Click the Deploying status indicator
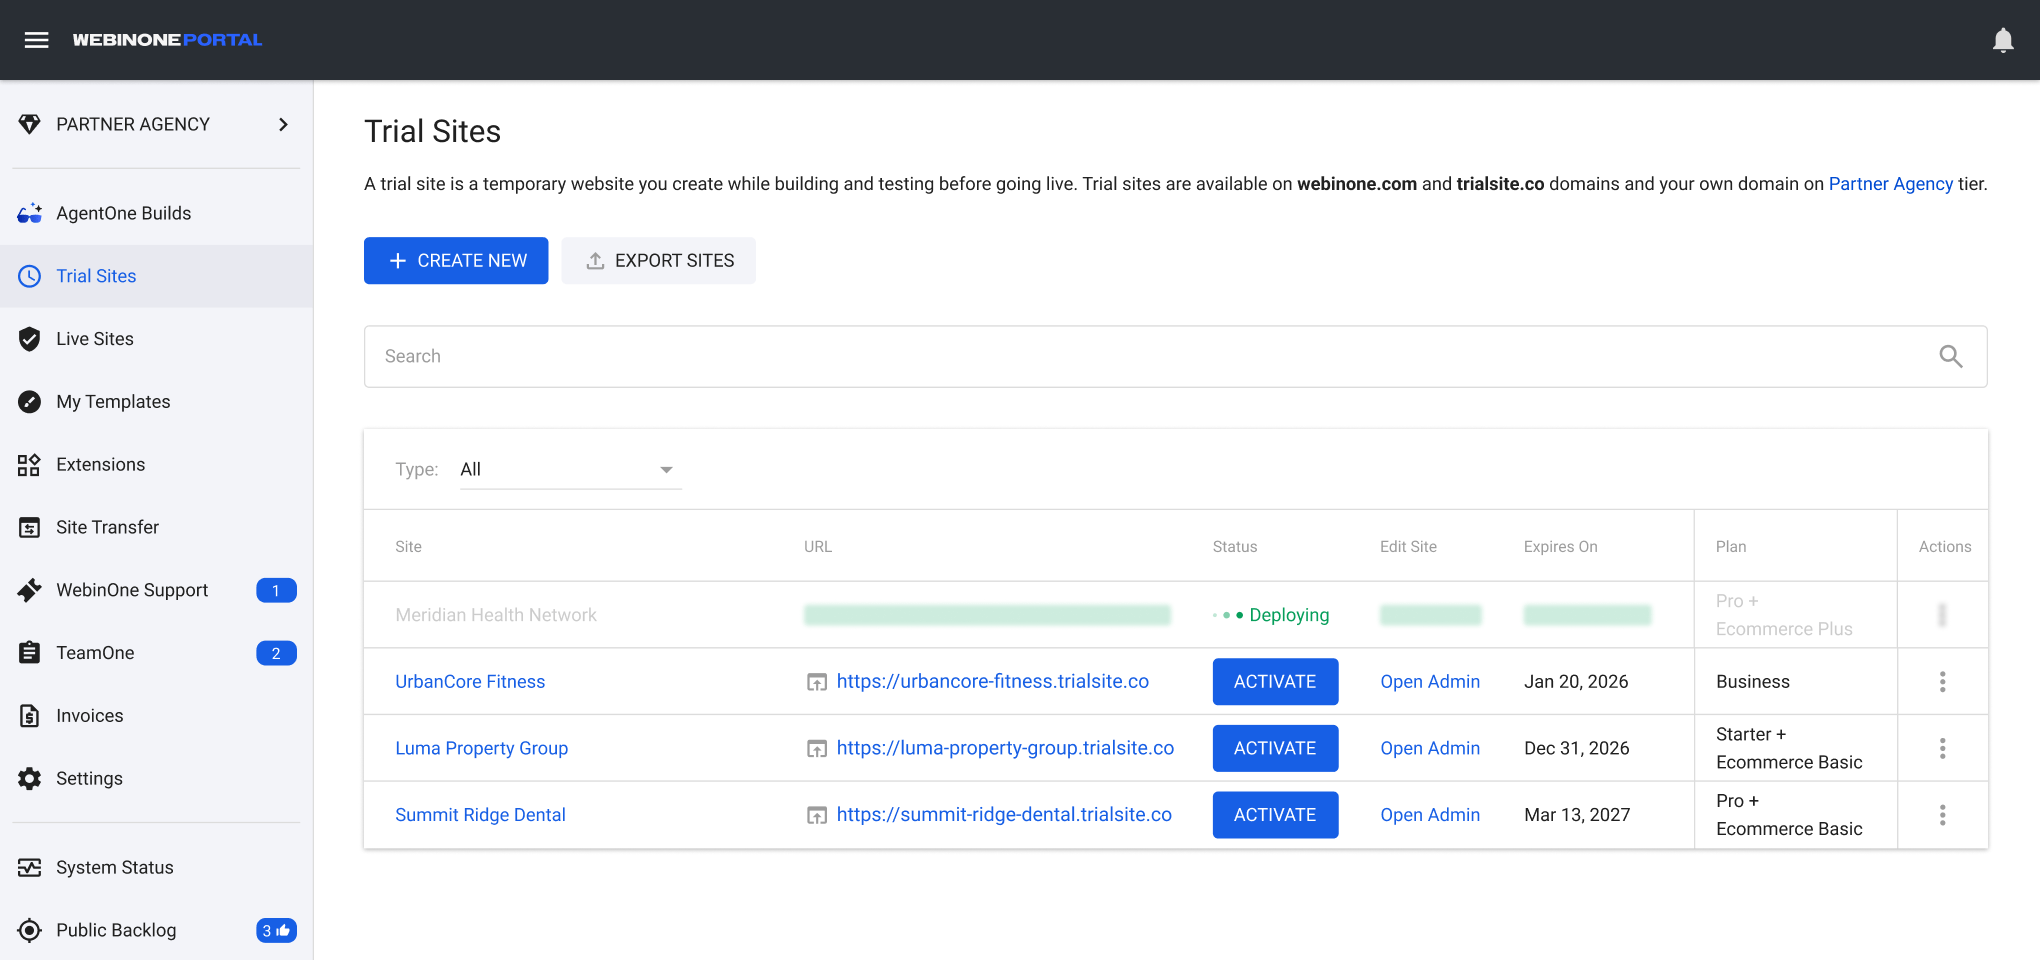 click(x=1271, y=615)
